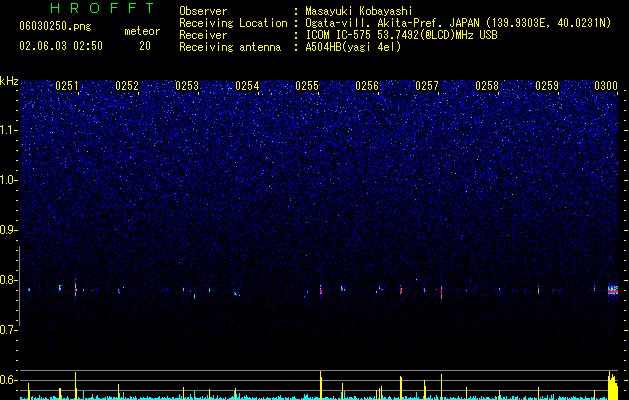The width and height of the screenshot is (629, 400).
Task: Click the 0255 time marker
Action: 307,86
